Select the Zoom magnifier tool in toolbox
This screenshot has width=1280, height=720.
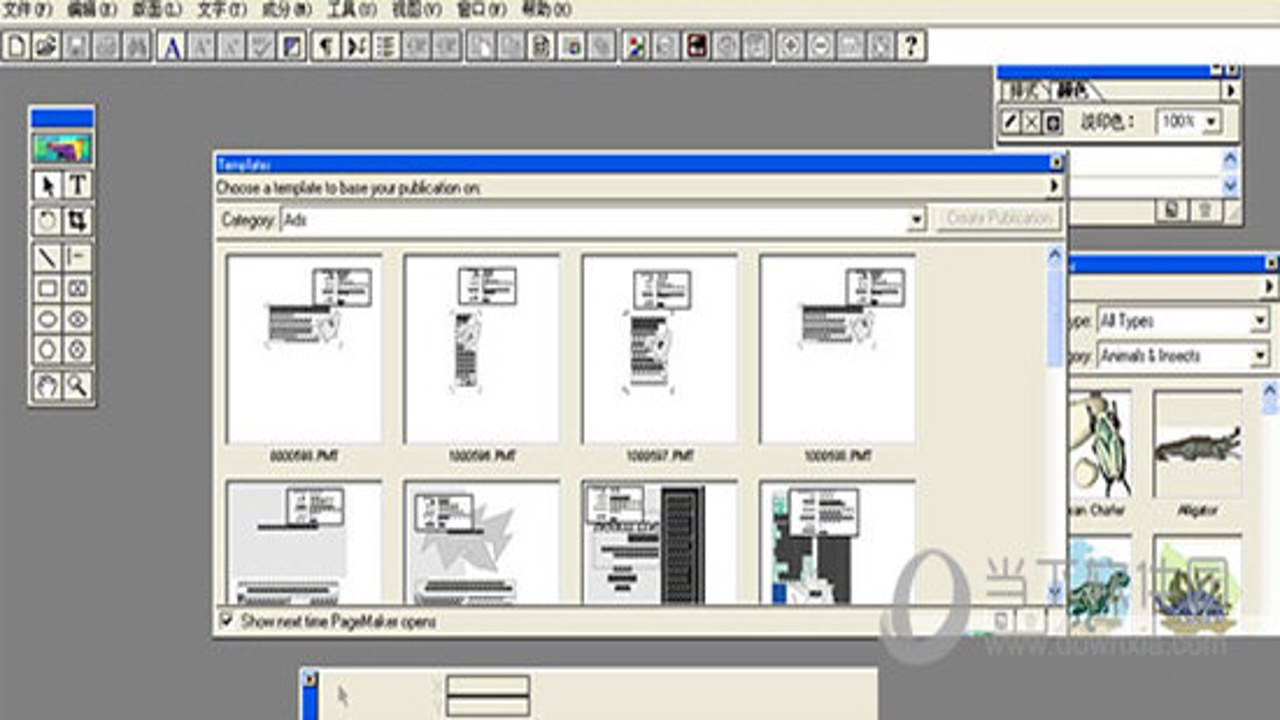[78, 385]
